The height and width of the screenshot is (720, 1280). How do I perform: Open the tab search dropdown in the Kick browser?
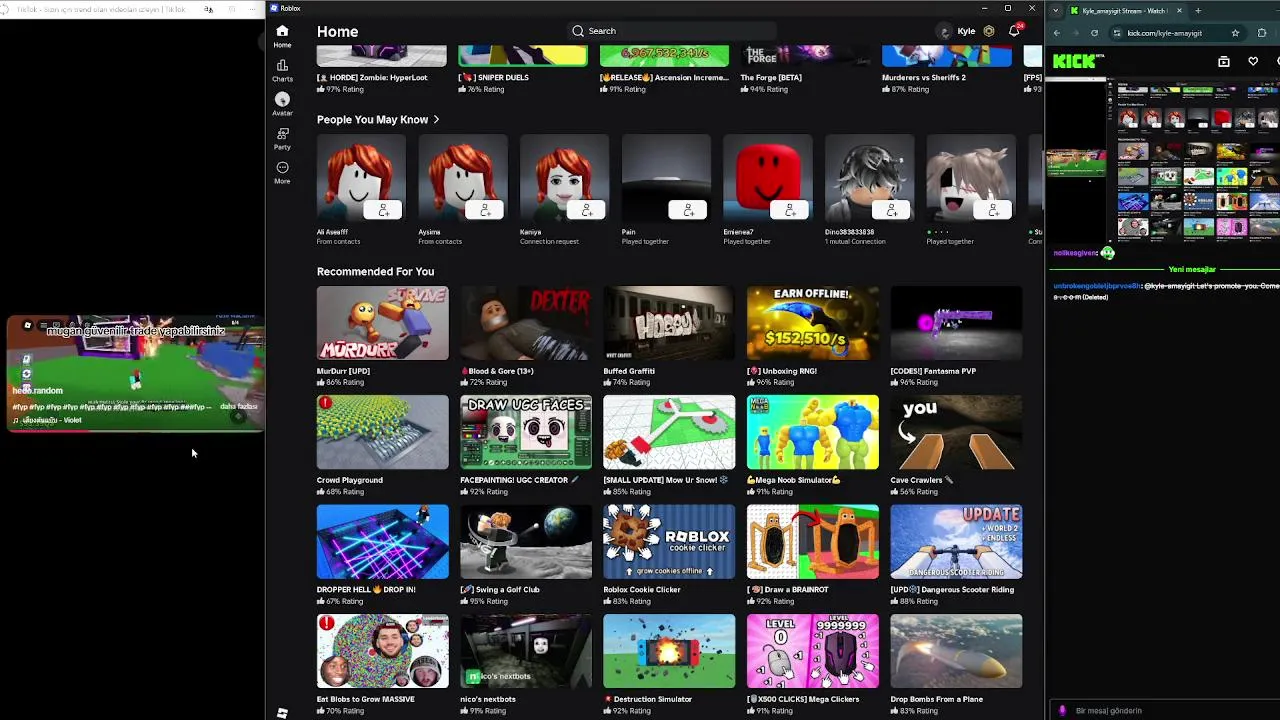1056,10
